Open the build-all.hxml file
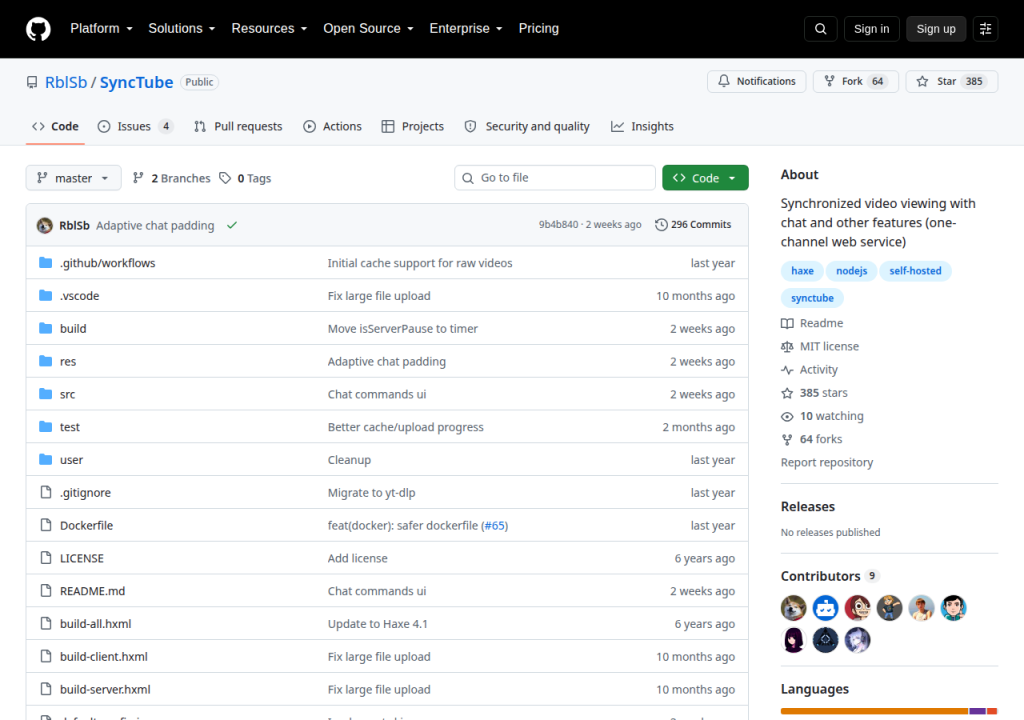The width and height of the screenshot is (1024, 720). (95, 624)
